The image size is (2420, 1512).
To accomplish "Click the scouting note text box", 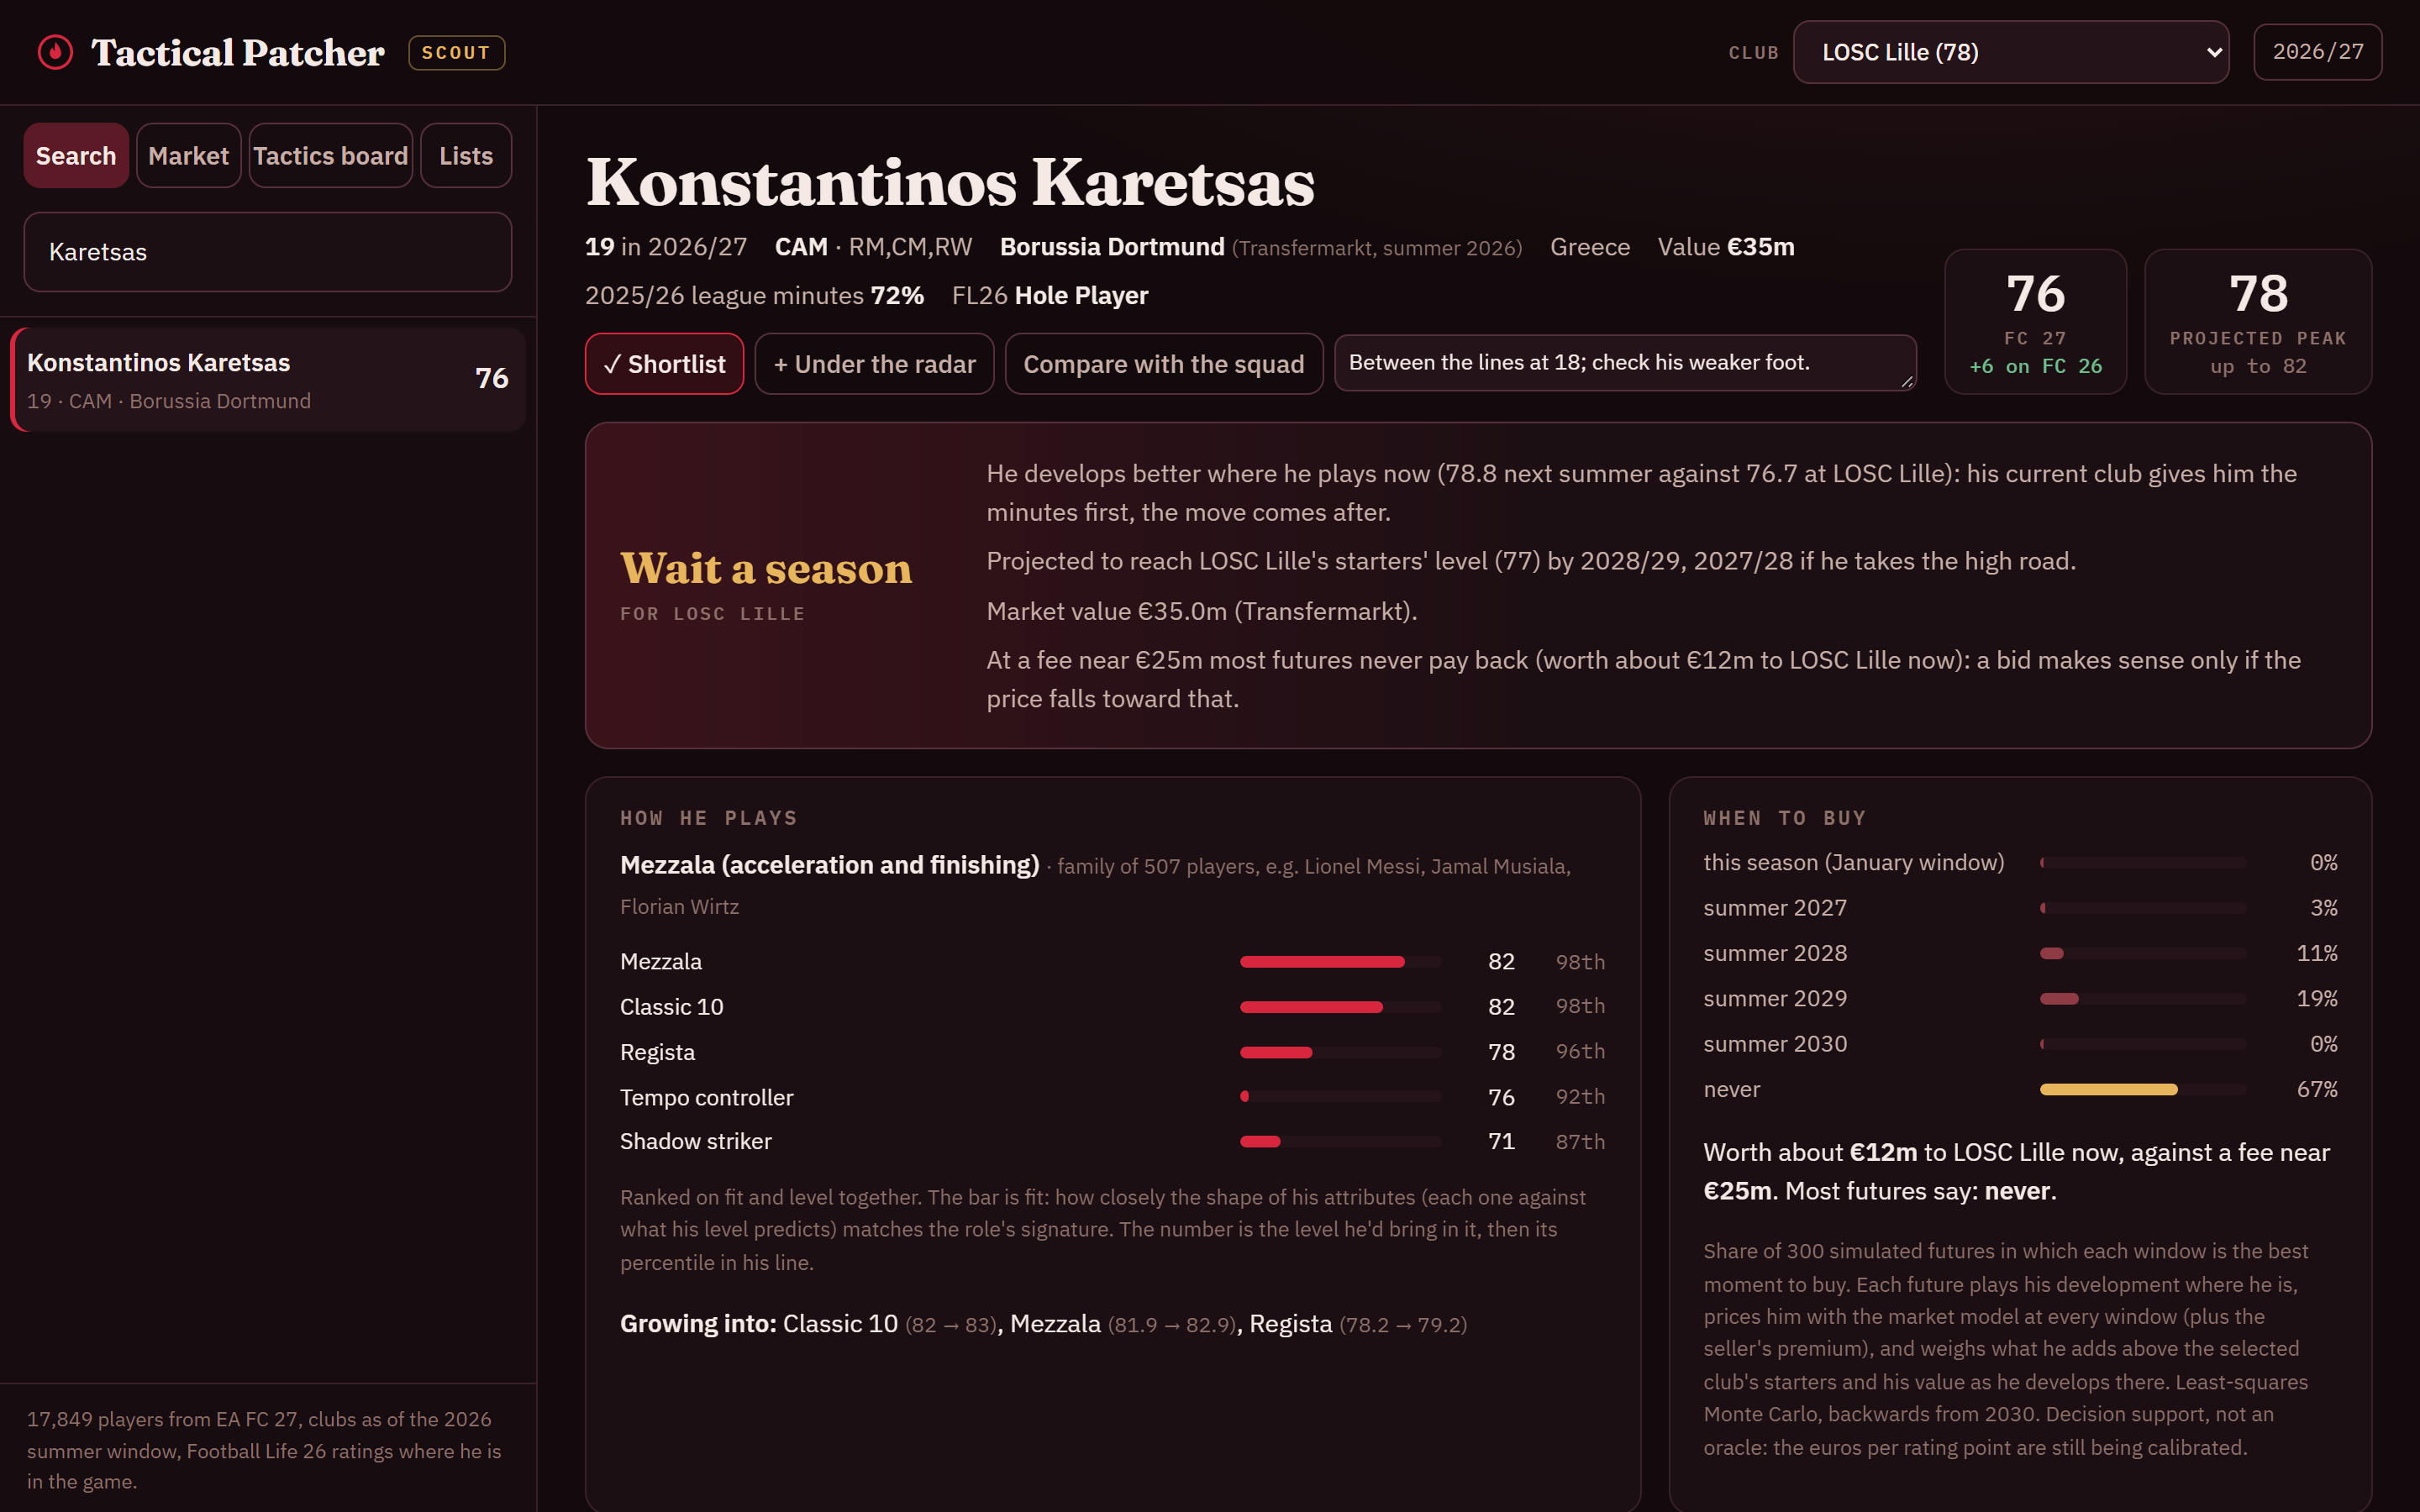I will (x=1625, y=363).
